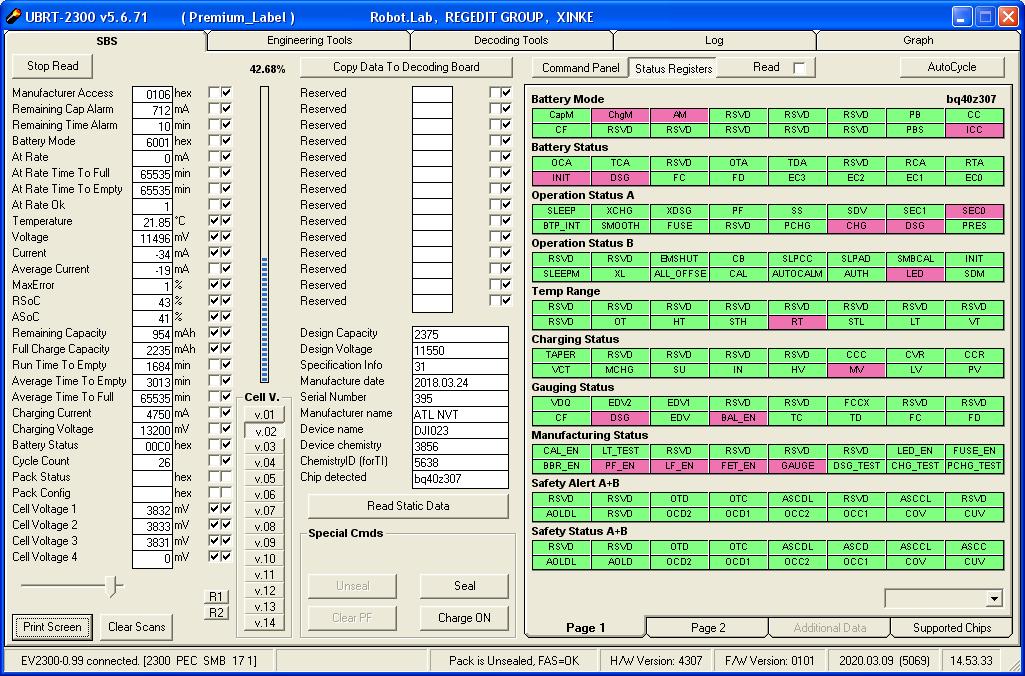Click the Print Screen button
The height and width of the screenshot is (676, 1025).
point(52,627)
